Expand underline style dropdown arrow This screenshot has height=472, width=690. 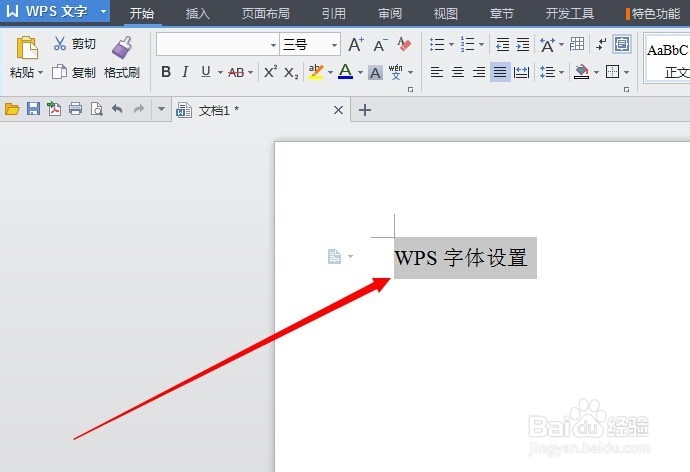[220, 72]
